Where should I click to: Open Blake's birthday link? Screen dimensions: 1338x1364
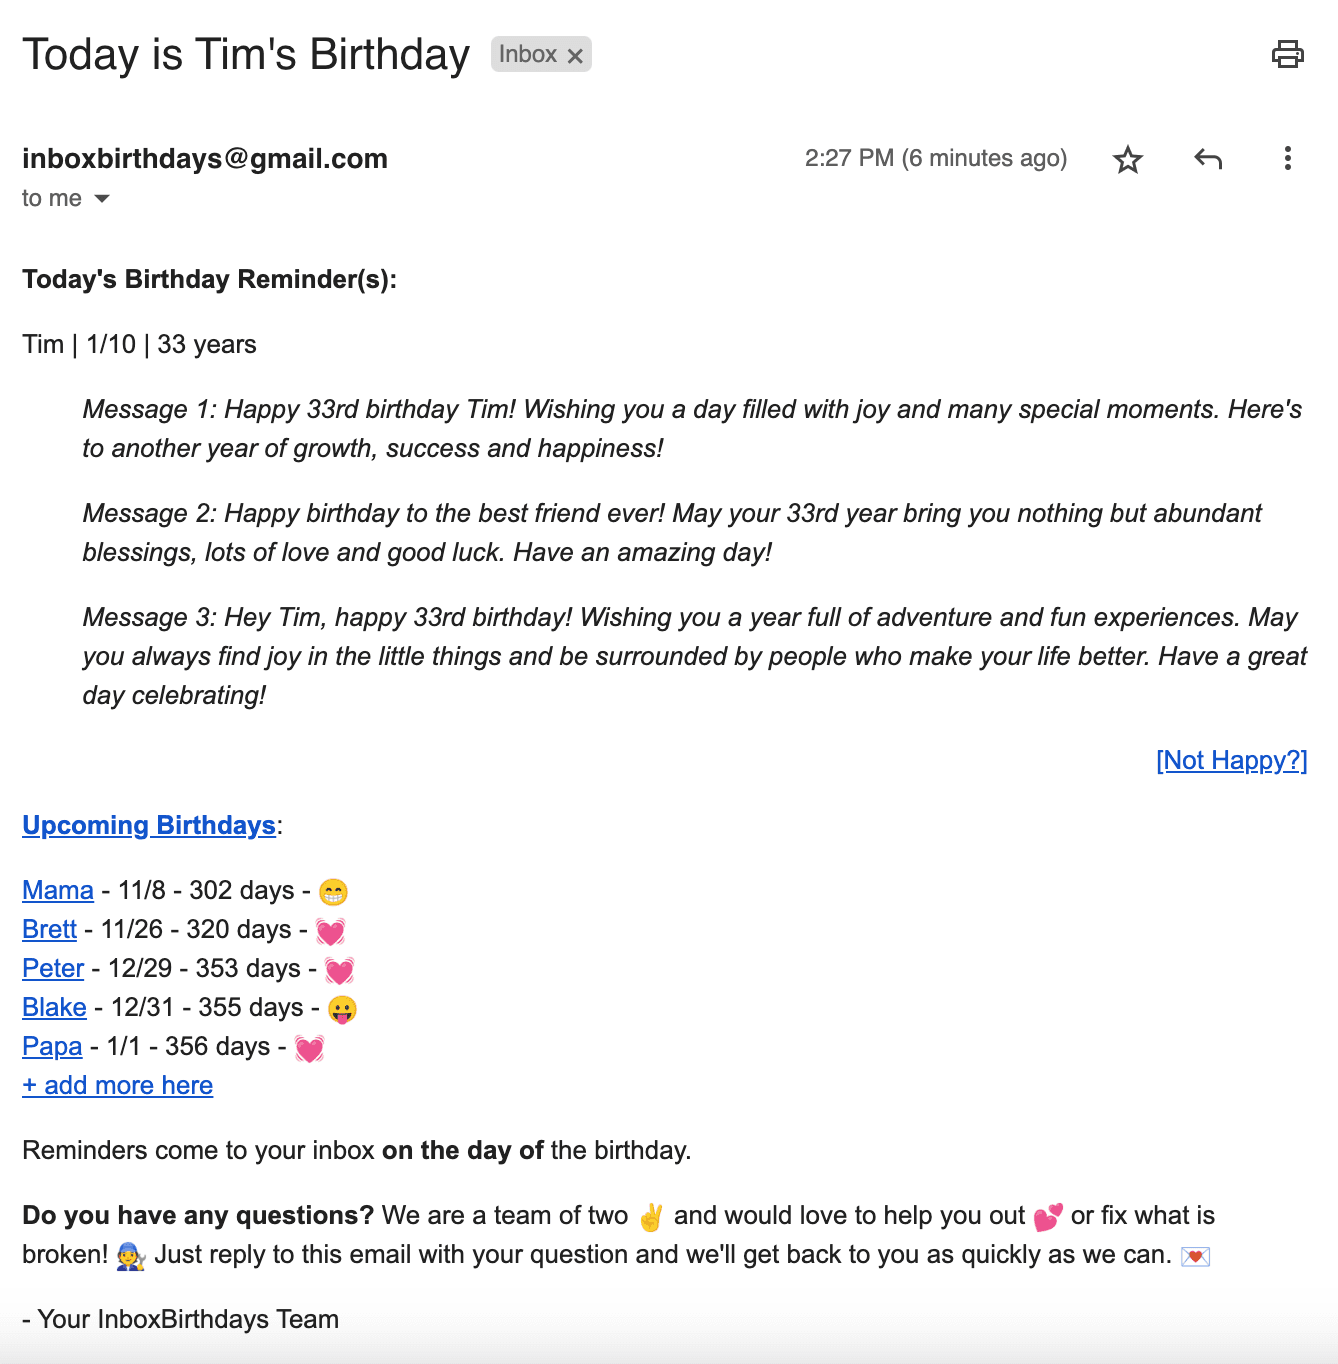click(54, 1008)
